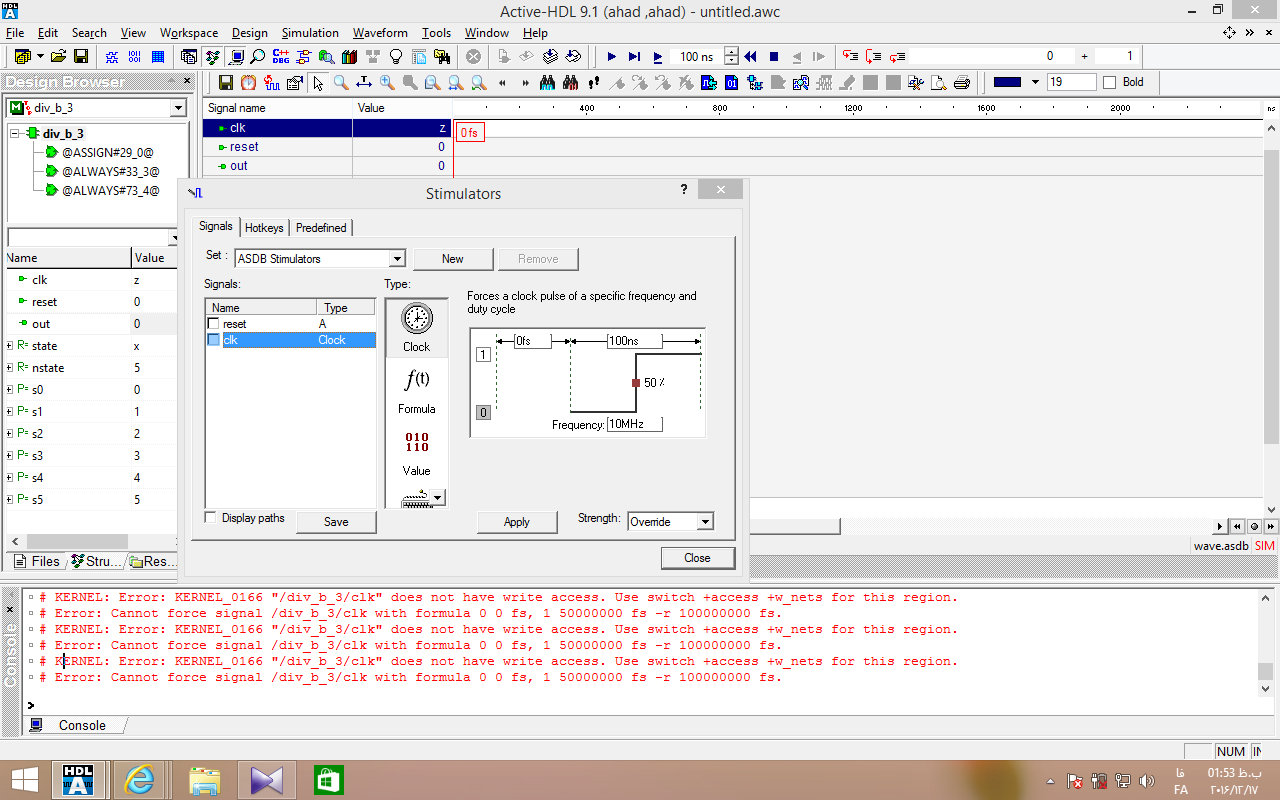
Task: Click waveform save floppy icon
Action: [x=225, y=83]
